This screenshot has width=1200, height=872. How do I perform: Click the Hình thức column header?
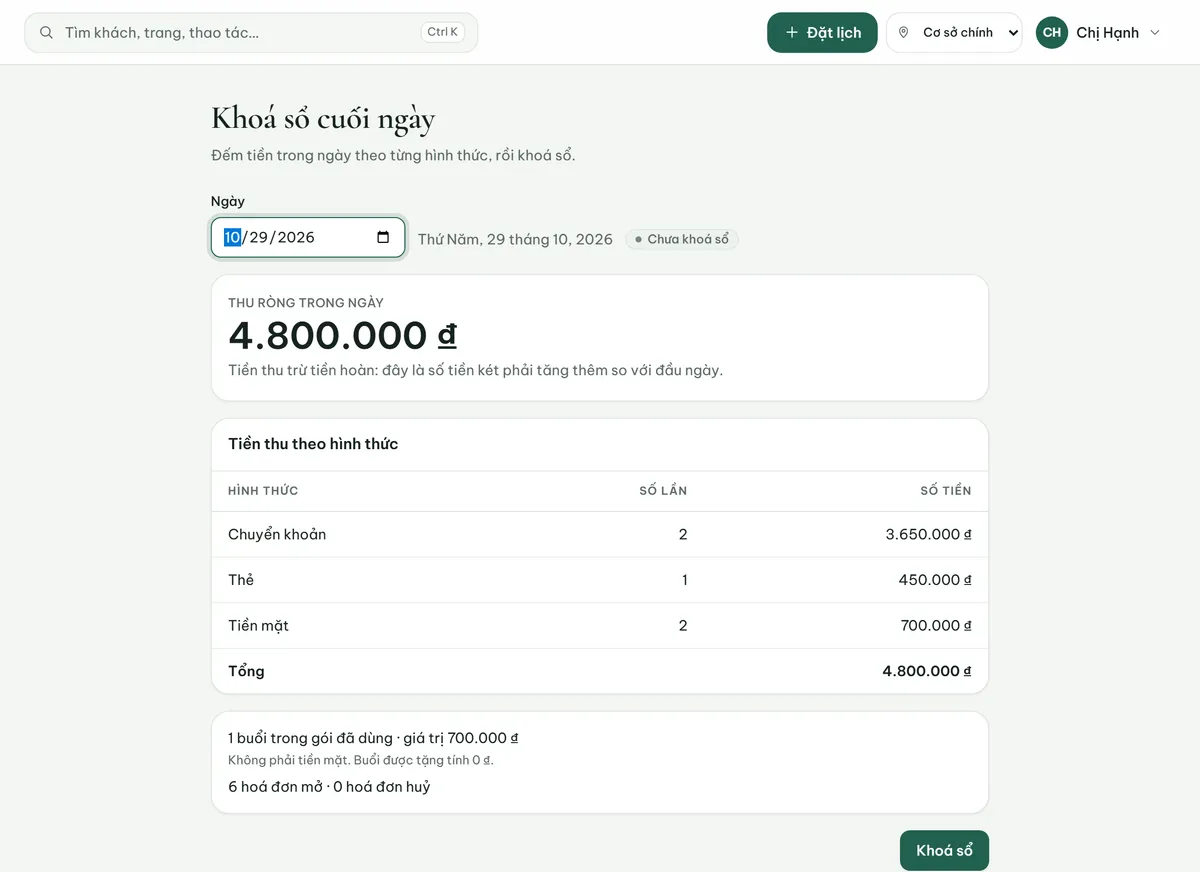(x=263, y=491)
